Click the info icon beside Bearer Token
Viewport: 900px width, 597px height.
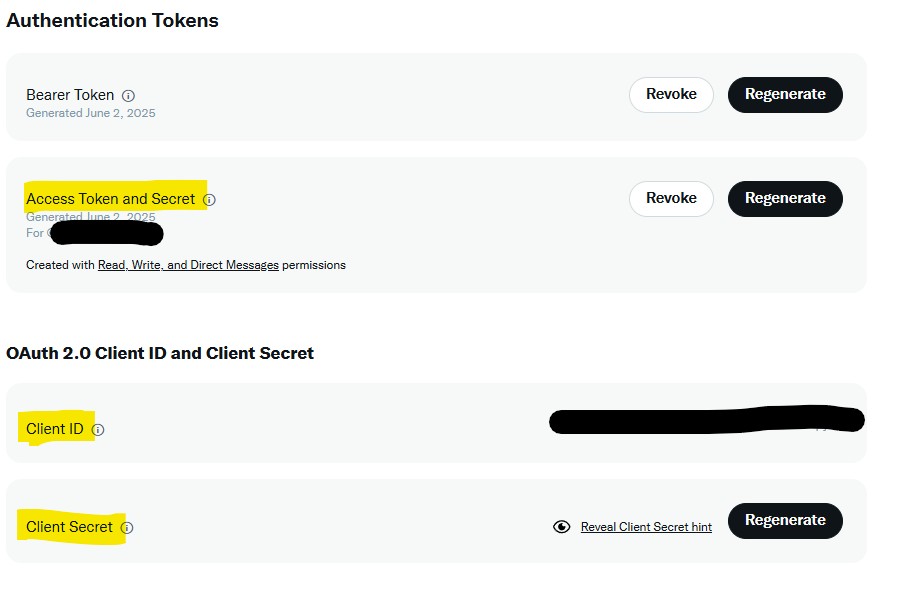pos(129,96)
